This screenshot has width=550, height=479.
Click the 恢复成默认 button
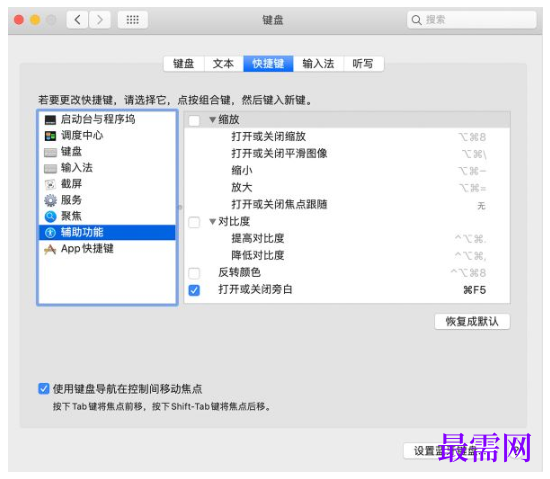pos(472,321)
